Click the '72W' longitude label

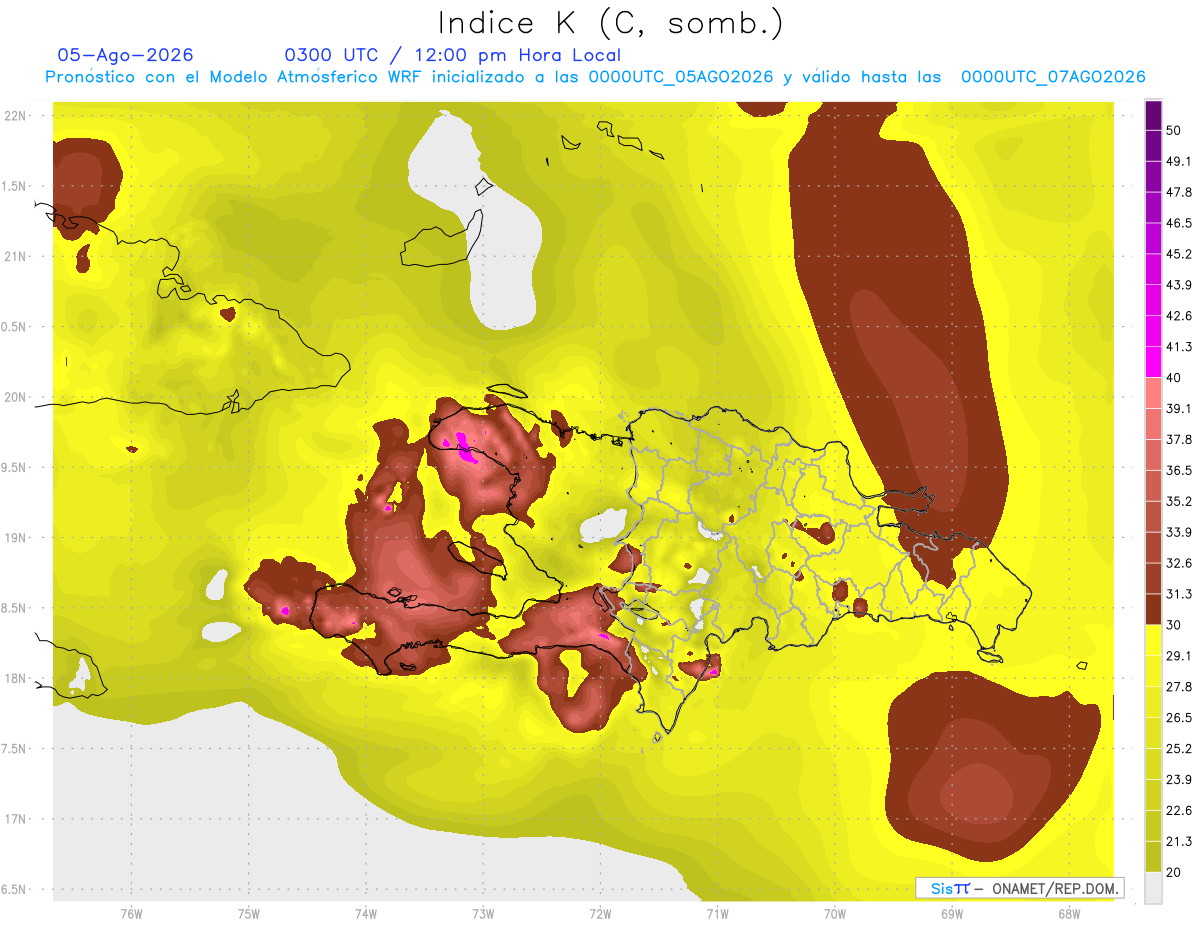coord(600,914)
